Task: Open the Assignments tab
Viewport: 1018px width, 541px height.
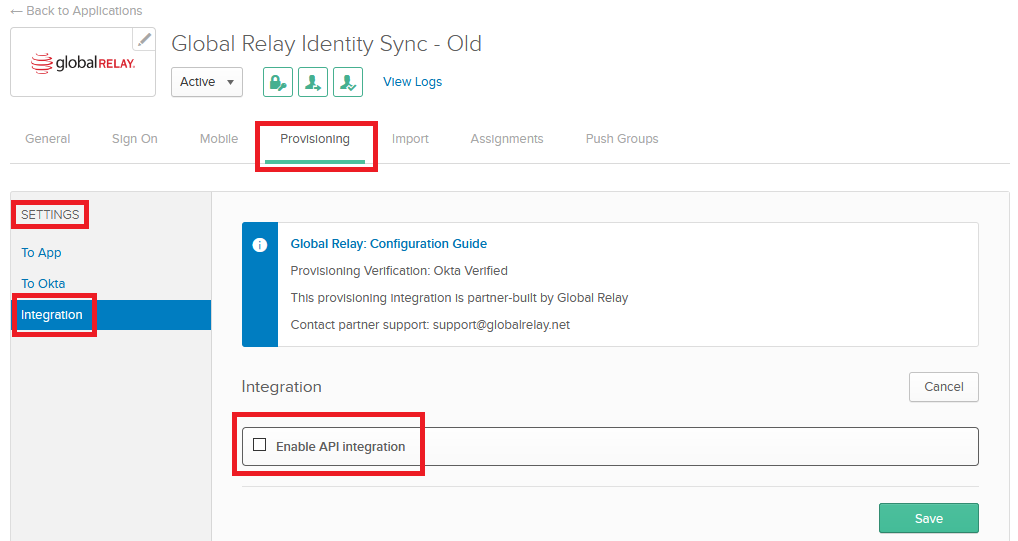Action: 507,139
